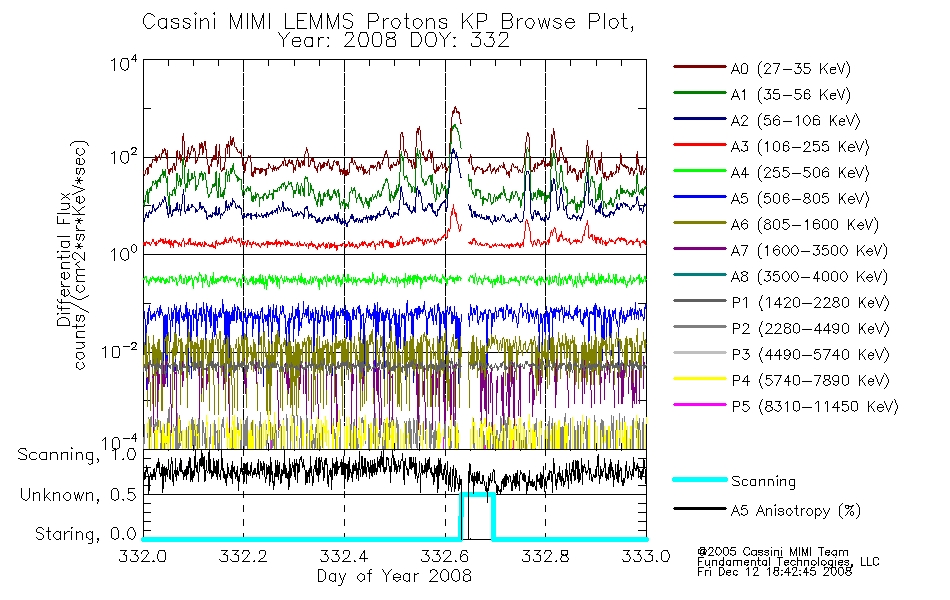Viewport: 950px width, 600px height.
Task: Click the Day of Year 2008 axis title
Action: (x=394, y=576)
